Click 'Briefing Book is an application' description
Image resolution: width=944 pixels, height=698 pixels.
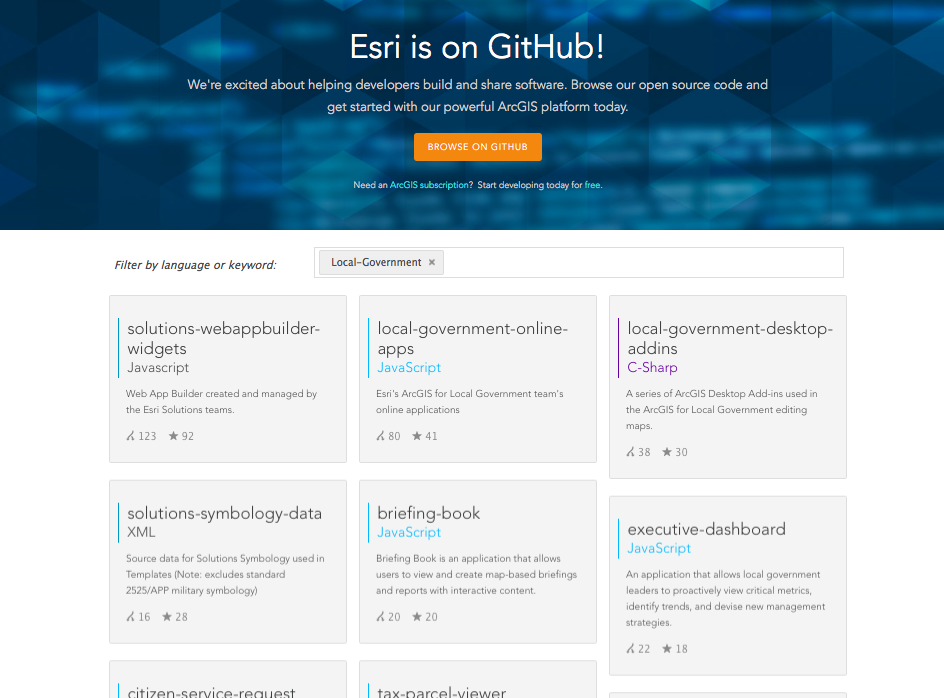476,575
